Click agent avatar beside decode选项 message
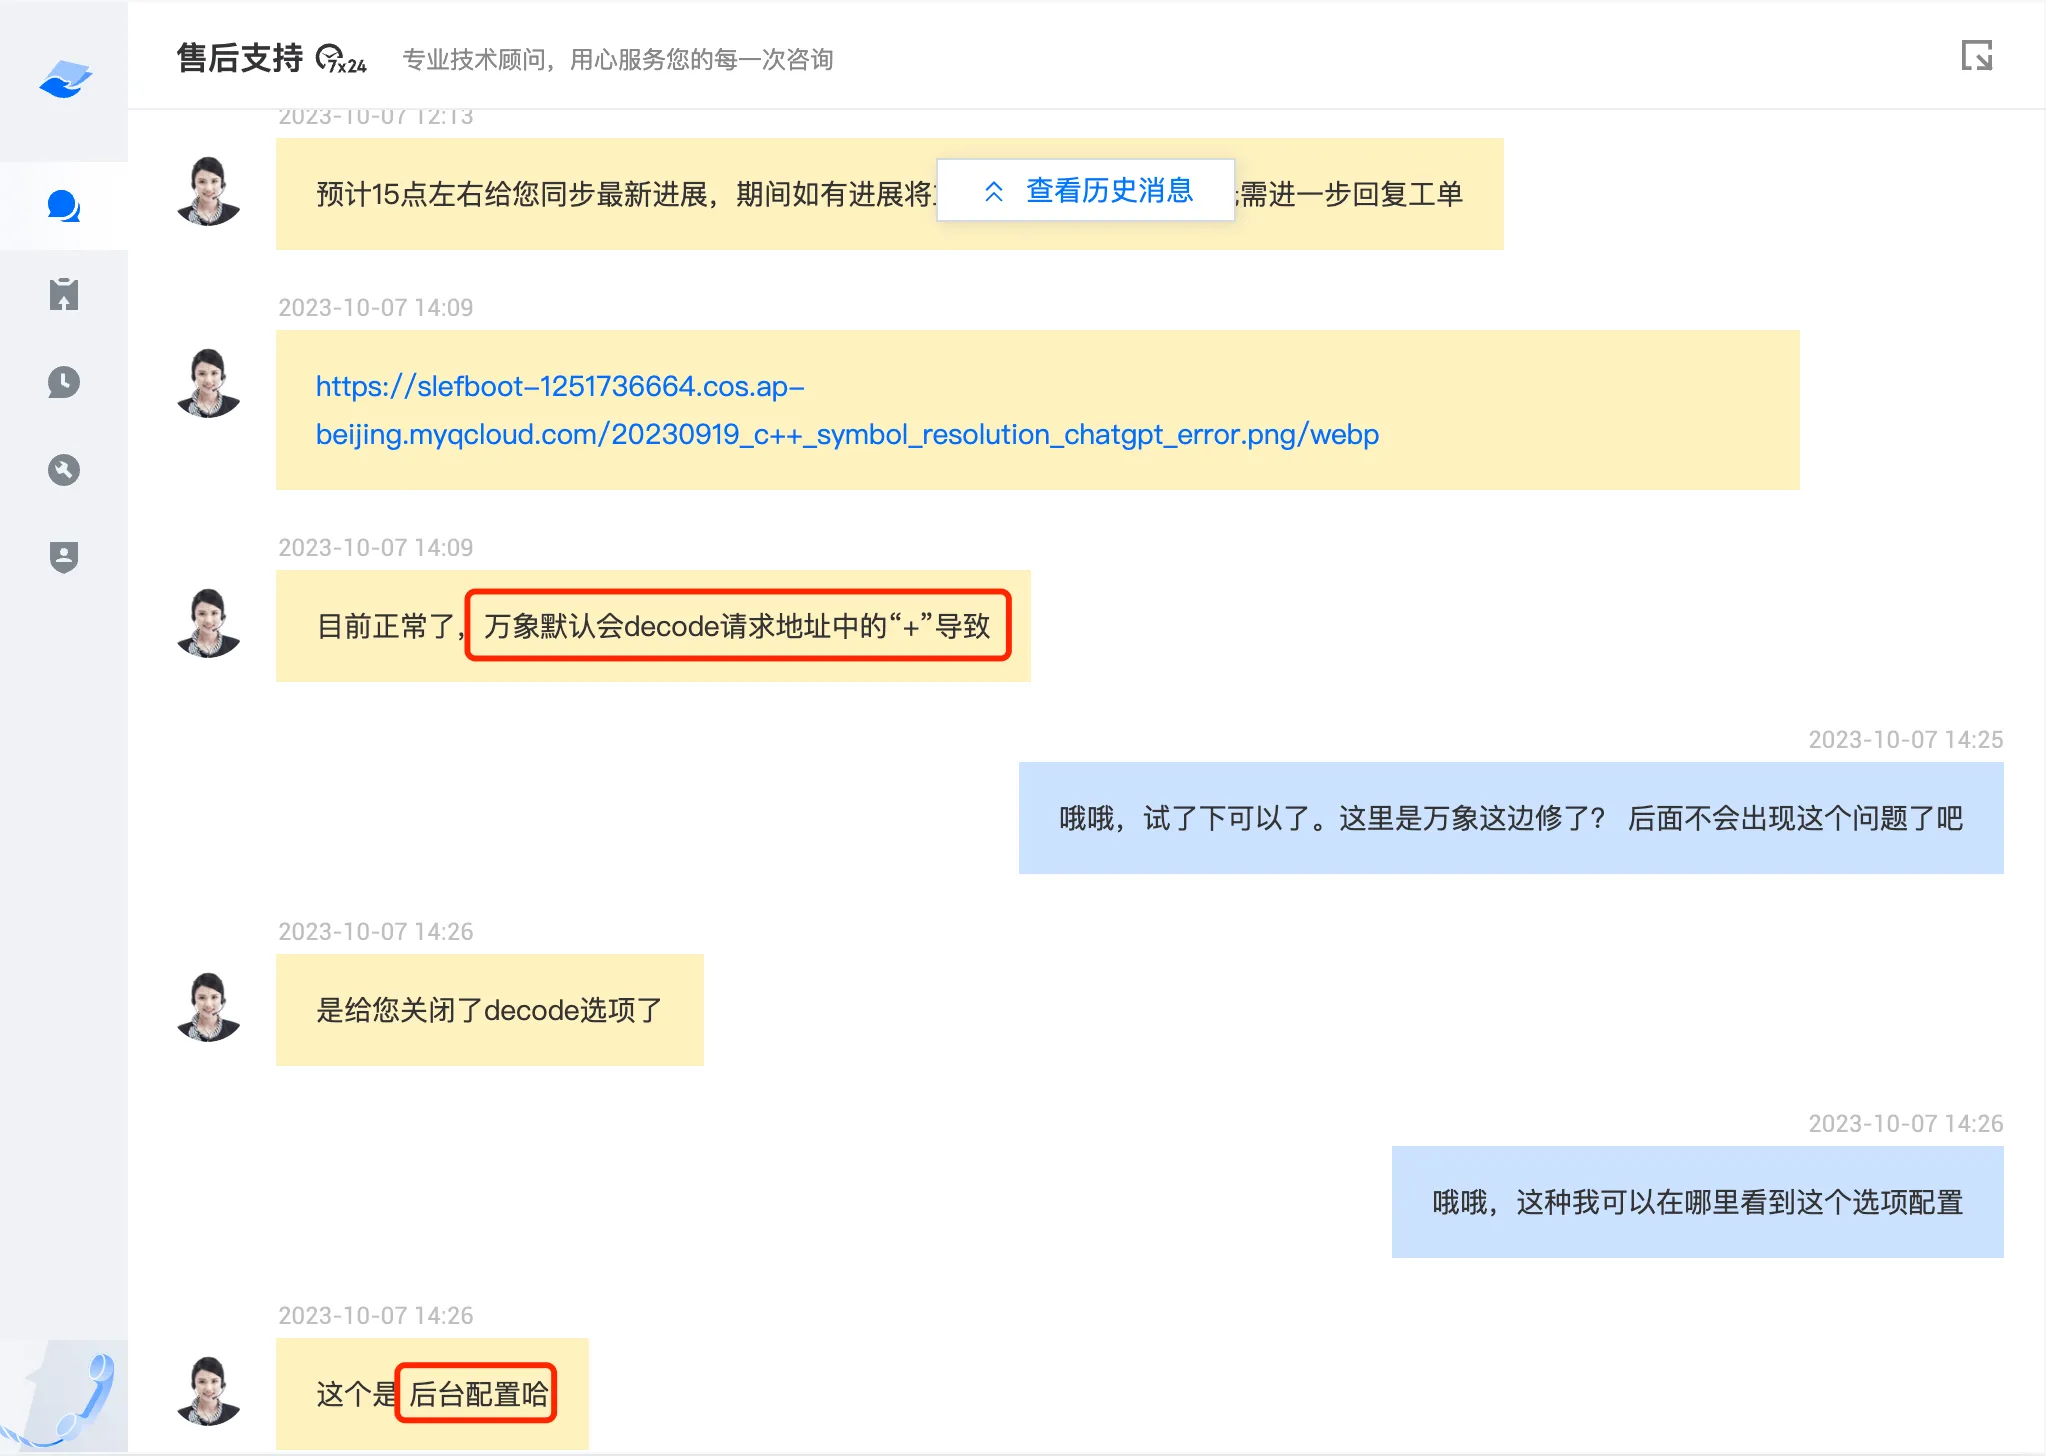The width and height of the screenshot is (2046, 1456). click(209, 1007)
